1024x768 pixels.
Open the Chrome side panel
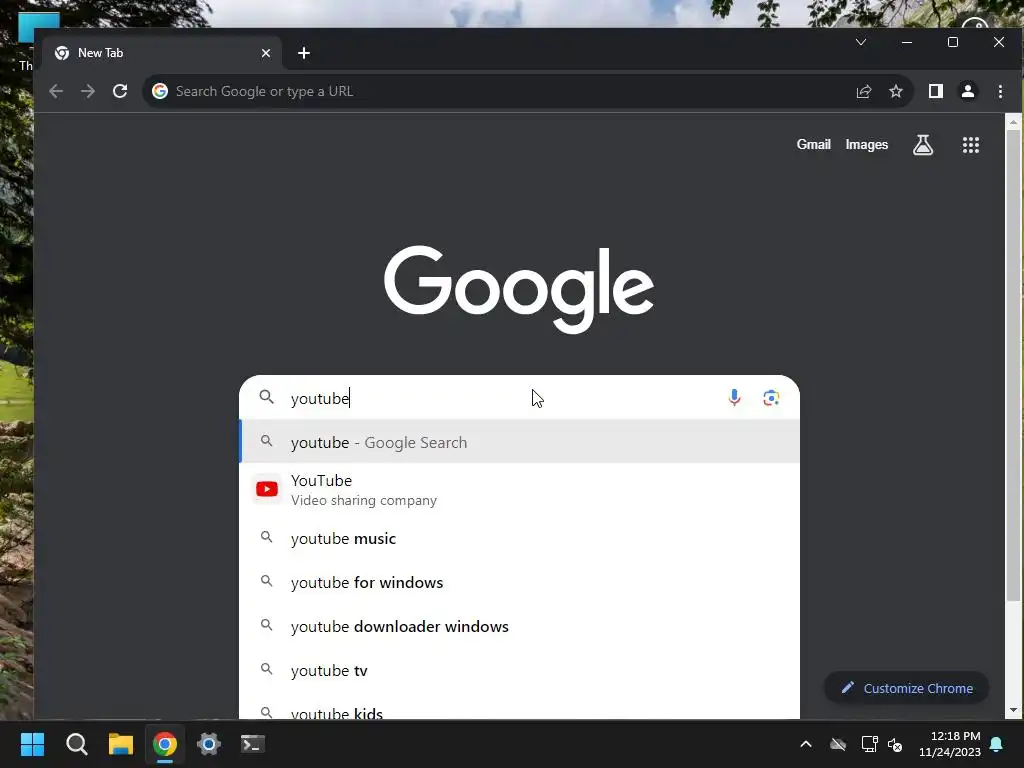936,91
